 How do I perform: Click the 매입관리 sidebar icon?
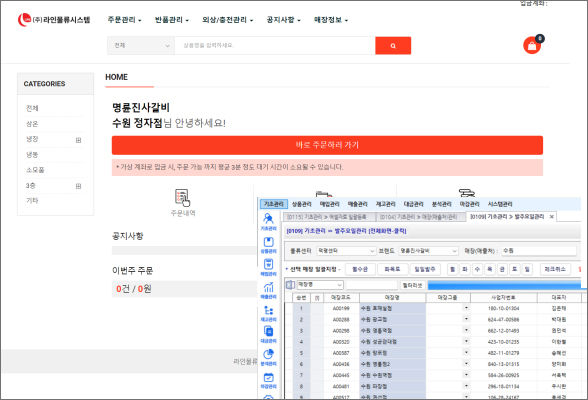coord(268,267)
